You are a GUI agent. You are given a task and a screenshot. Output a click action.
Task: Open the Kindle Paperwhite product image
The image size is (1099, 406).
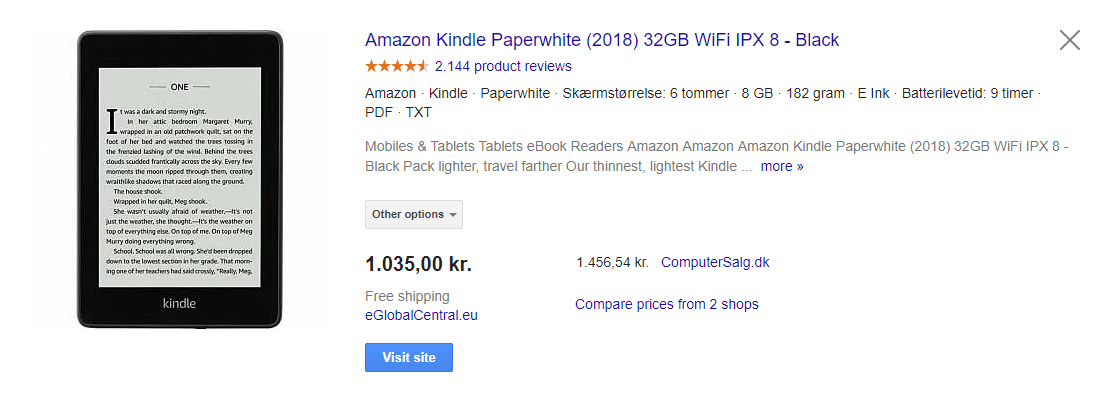pos(180,180)
